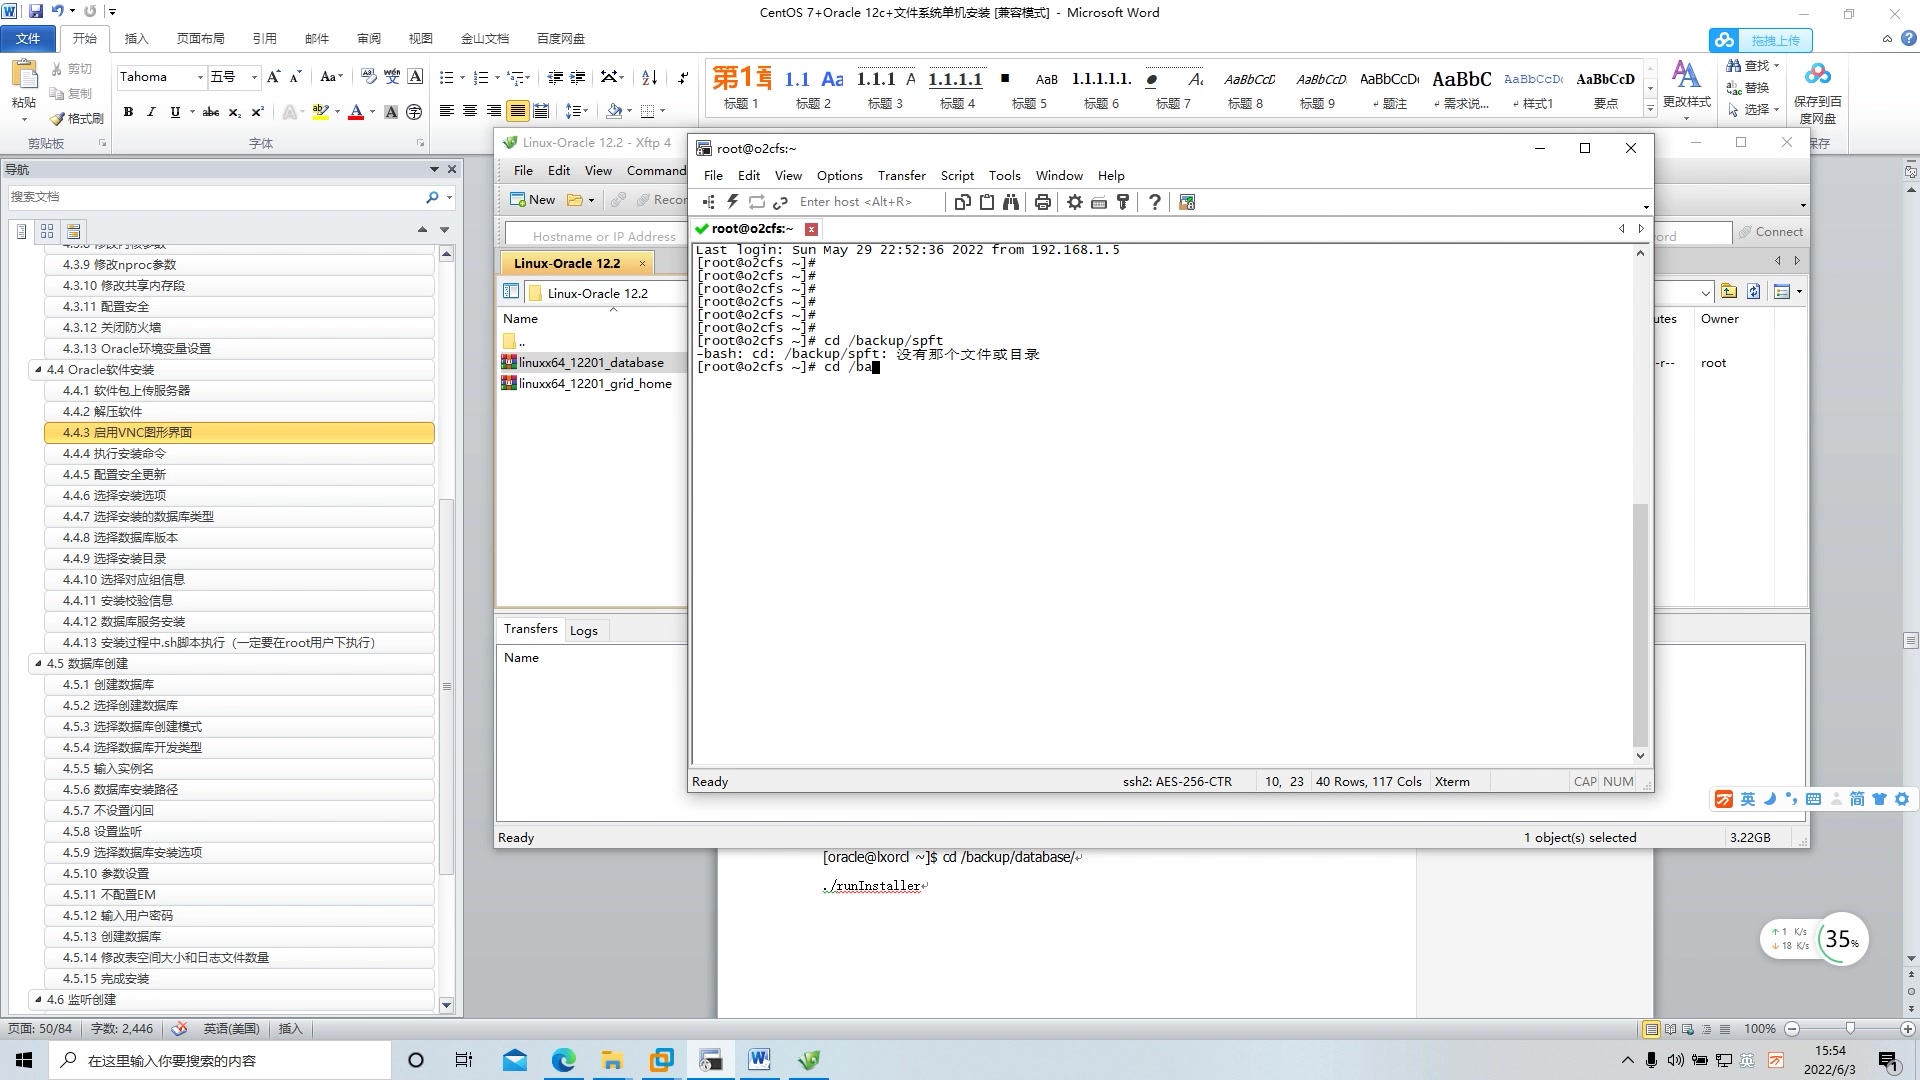The image size is (1920, 1080).
Task: Click the key icon in terminal toolbar
Action: (x=1123, y=202)
